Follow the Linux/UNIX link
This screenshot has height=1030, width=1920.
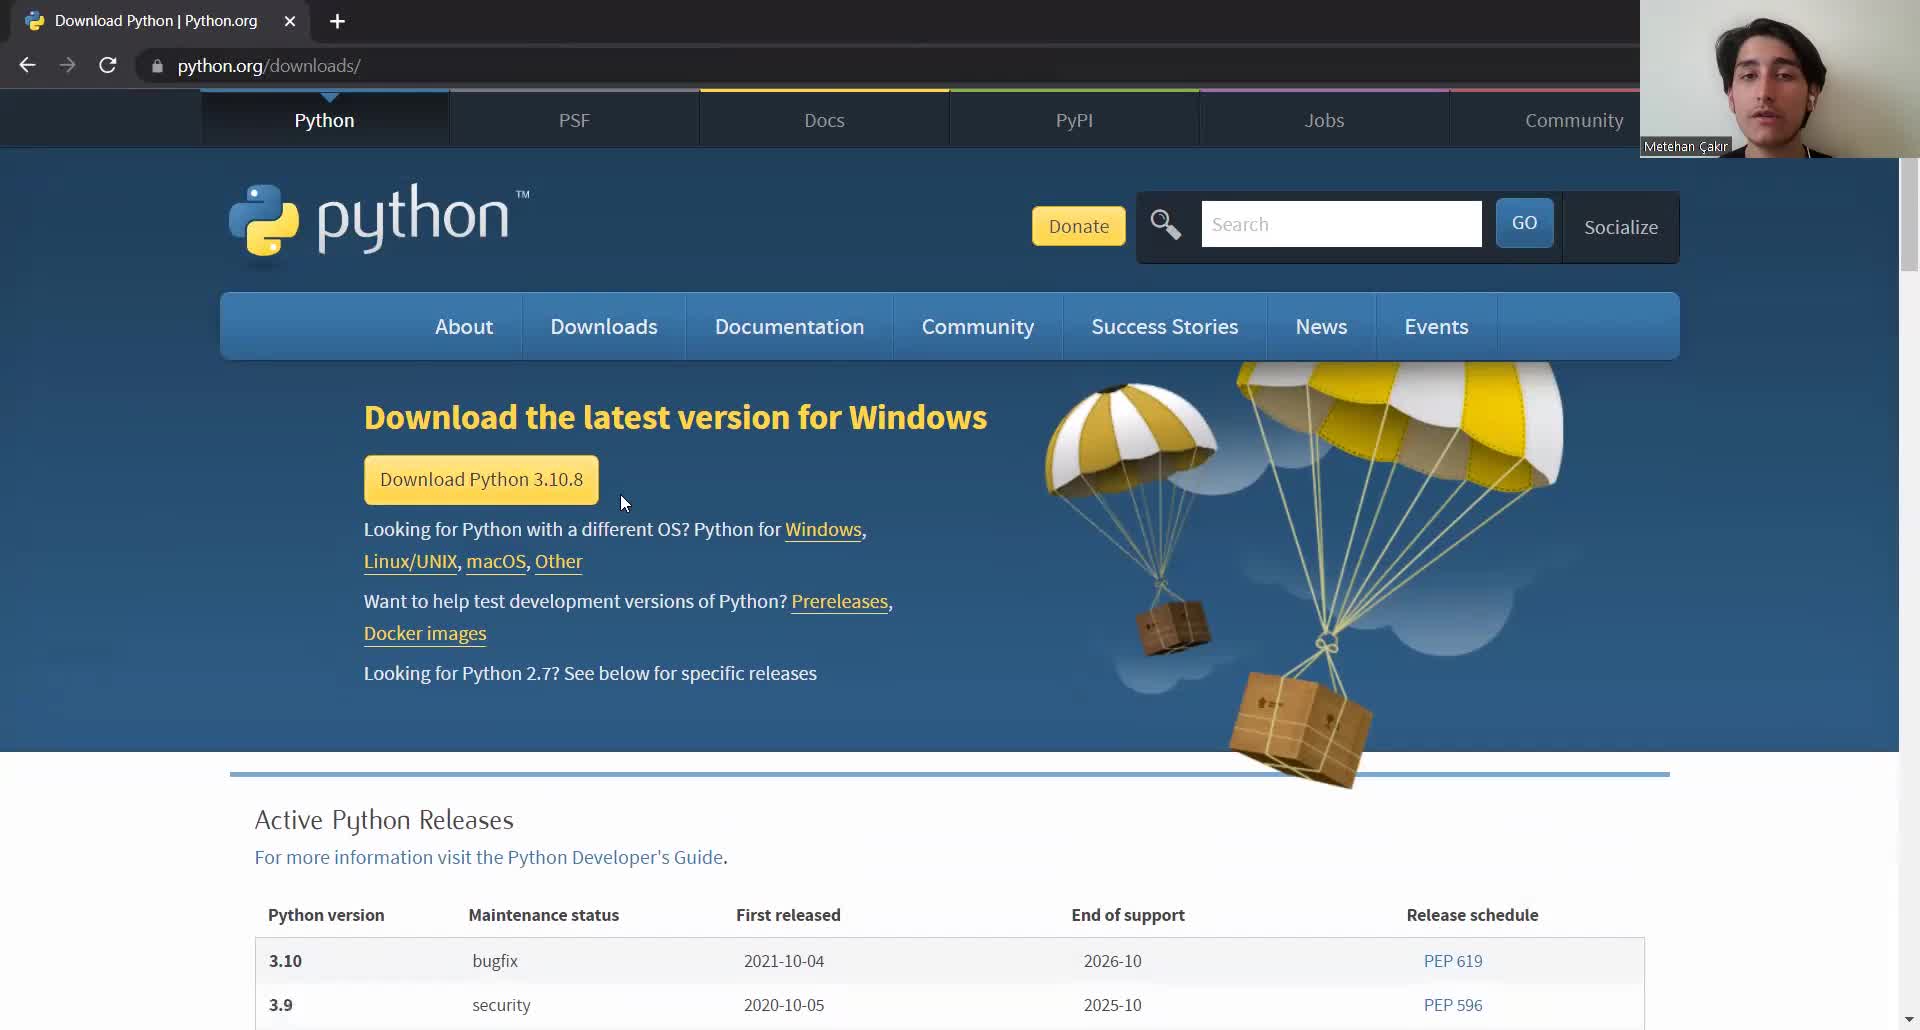click(410, 562)
